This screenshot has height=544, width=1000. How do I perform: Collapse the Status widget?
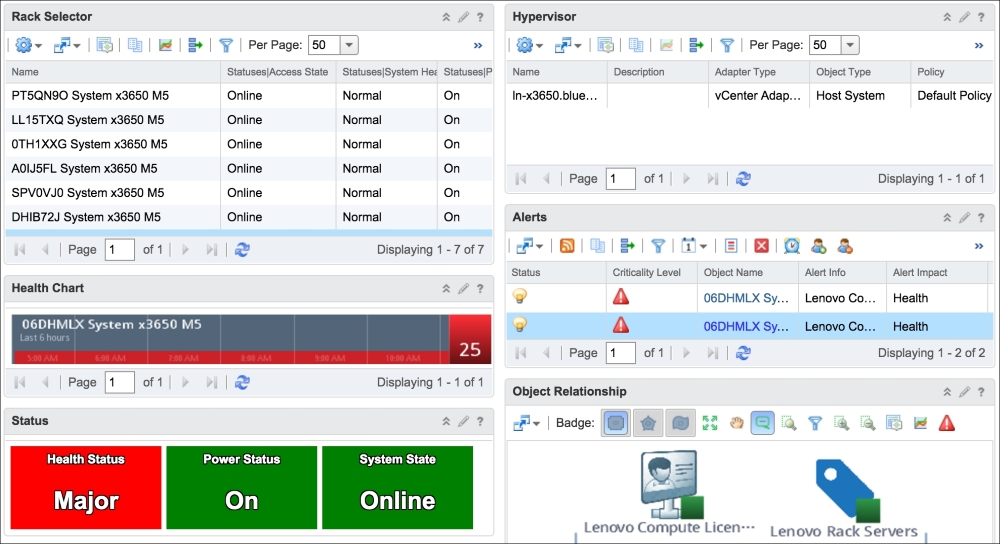446,422
